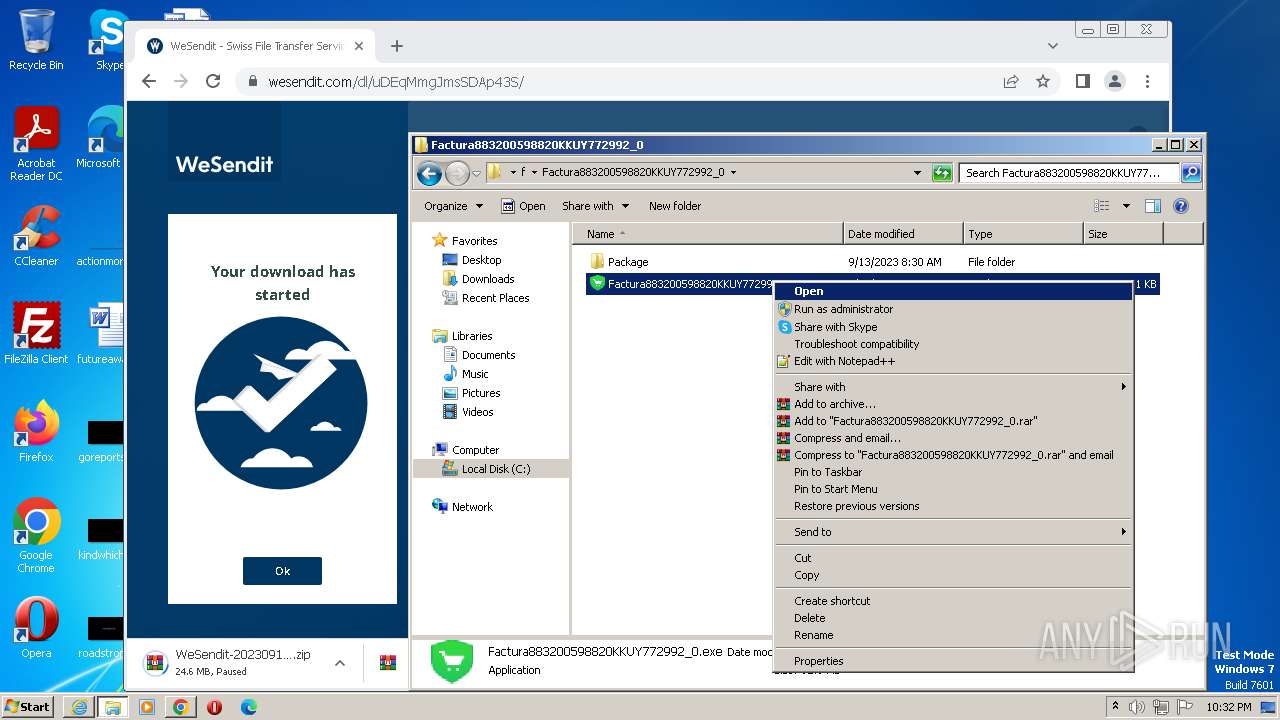Open the Windows Start menu
This screenshot has height=720, width=1280.
27,707
